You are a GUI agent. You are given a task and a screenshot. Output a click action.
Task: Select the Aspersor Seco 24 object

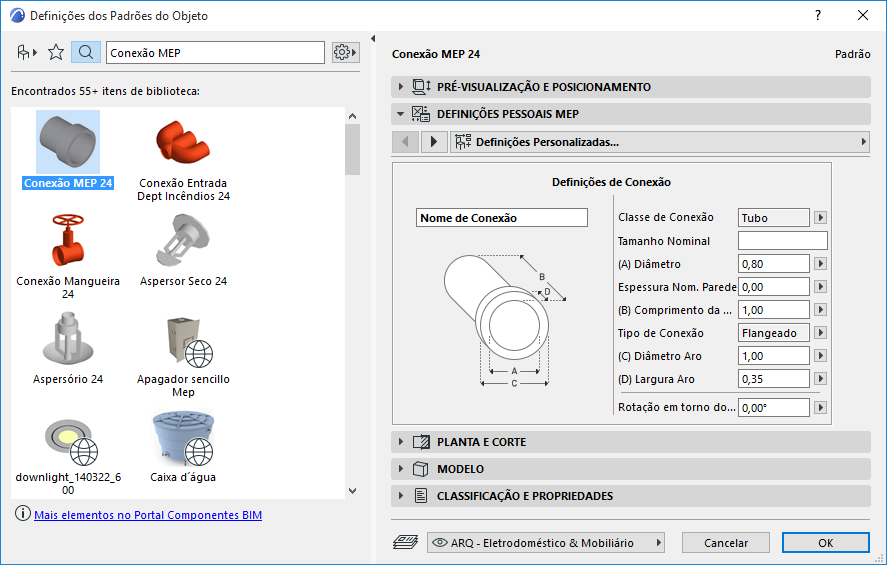pos(183,249)
